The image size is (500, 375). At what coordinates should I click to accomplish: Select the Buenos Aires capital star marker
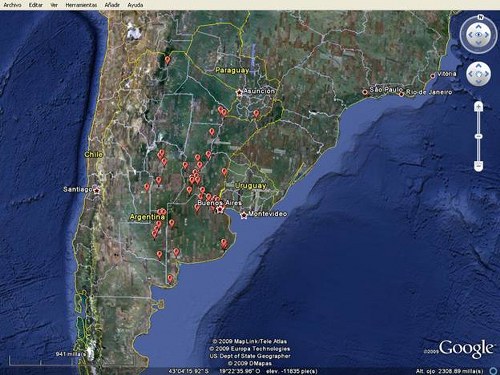220,210
